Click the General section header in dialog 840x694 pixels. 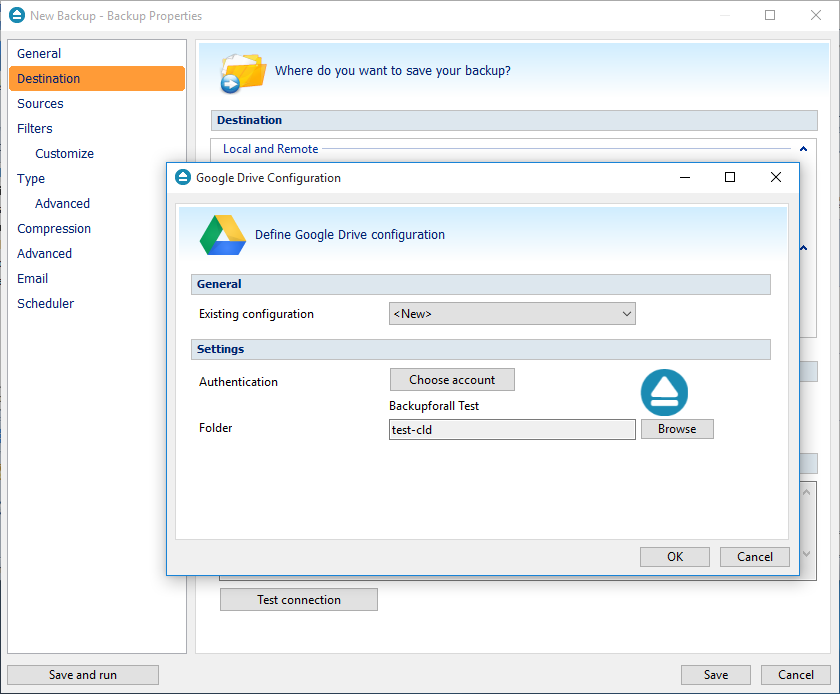[x=481, y=284]
